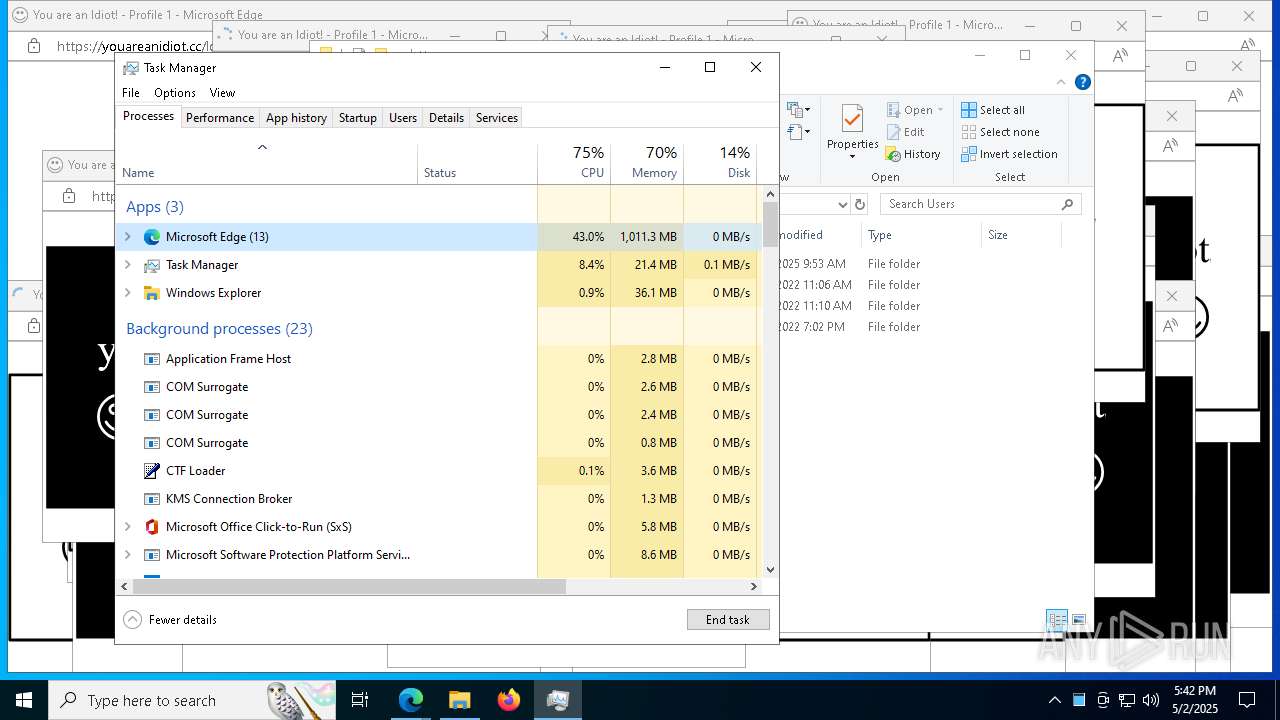Sort processes by the Disk column
This screenshot has width=1280, height=720.
pos(720,163)
